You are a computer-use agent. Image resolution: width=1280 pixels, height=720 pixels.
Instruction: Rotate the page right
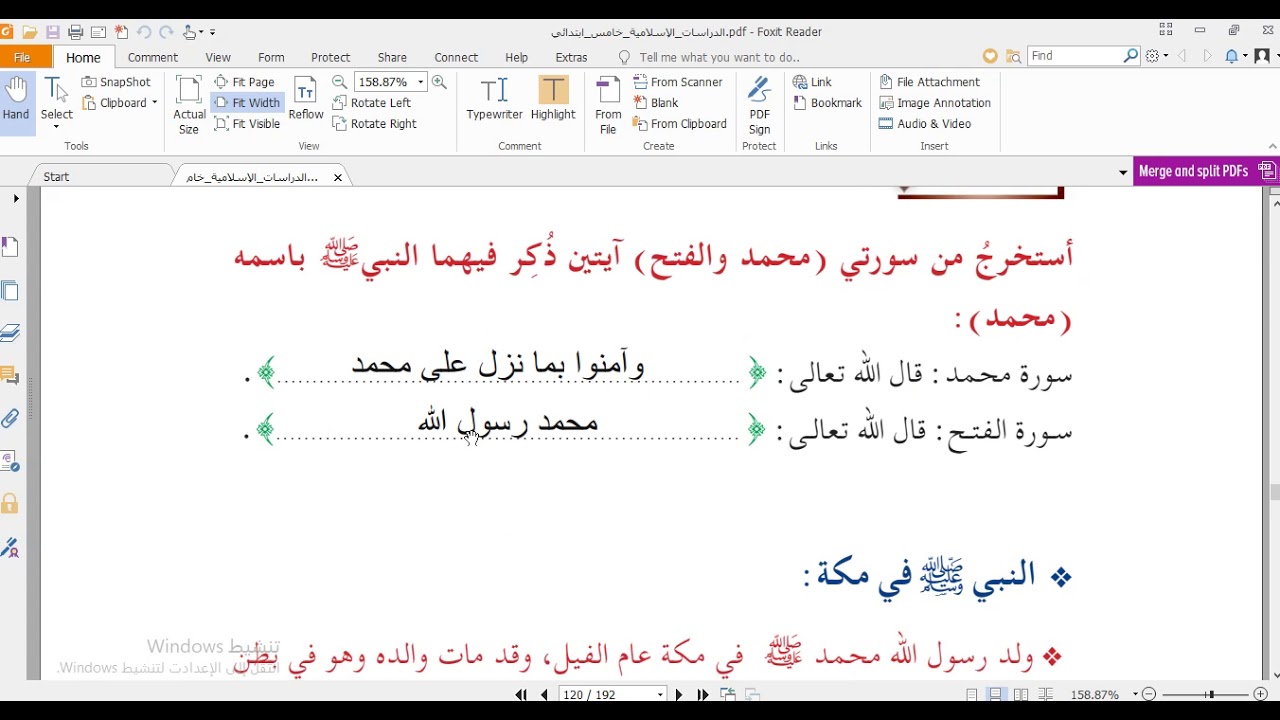375,124
